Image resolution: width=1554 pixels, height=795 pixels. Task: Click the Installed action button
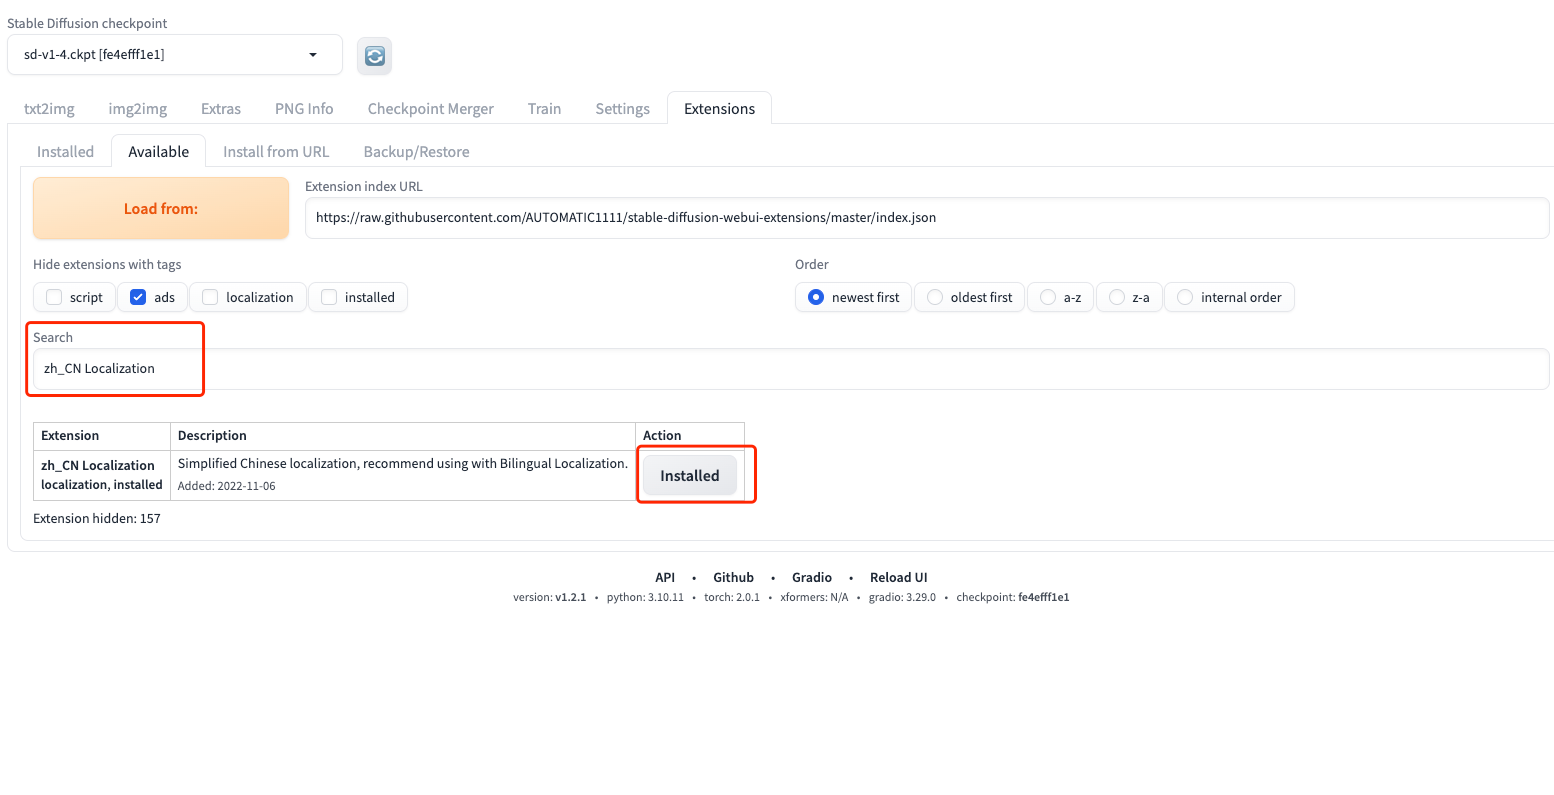[689, 475]
